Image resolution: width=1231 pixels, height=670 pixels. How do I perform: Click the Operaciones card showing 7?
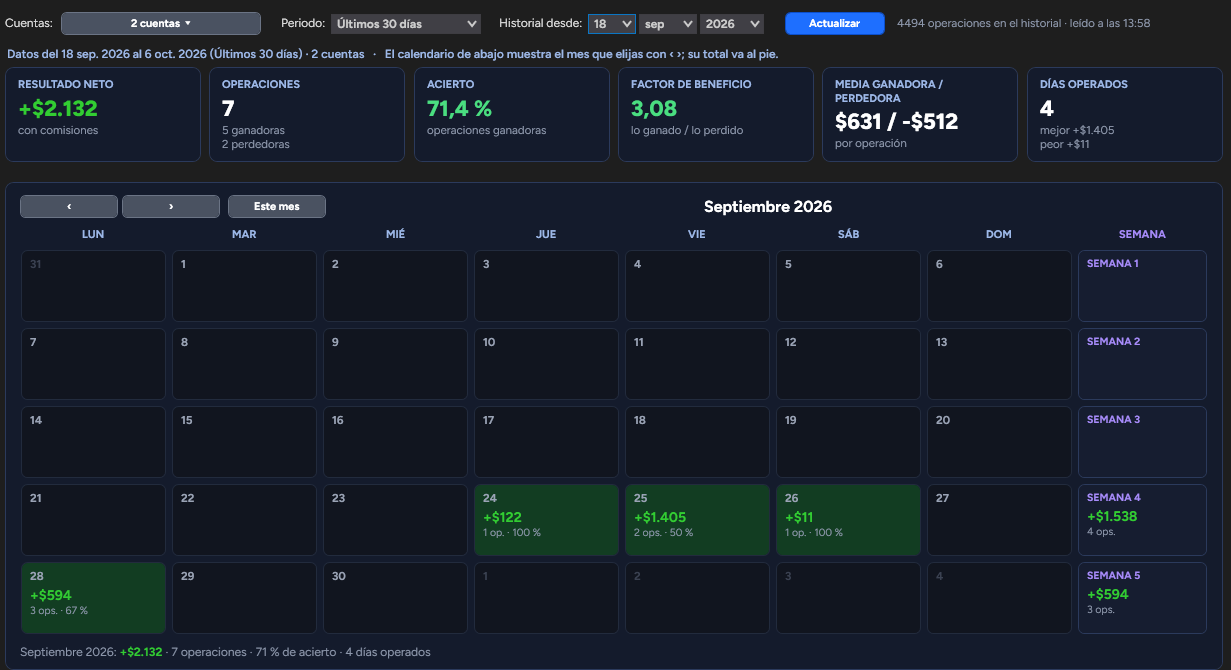tap(307, 114)
